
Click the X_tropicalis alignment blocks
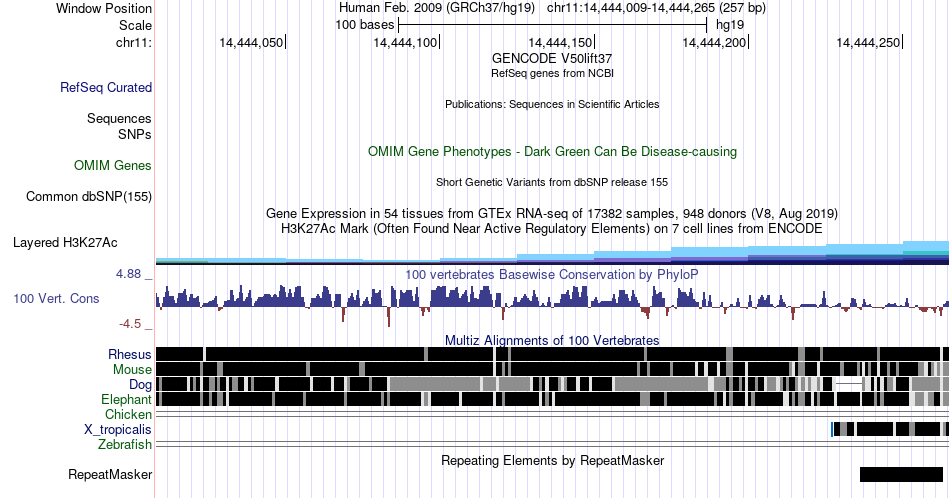[889, 430]
